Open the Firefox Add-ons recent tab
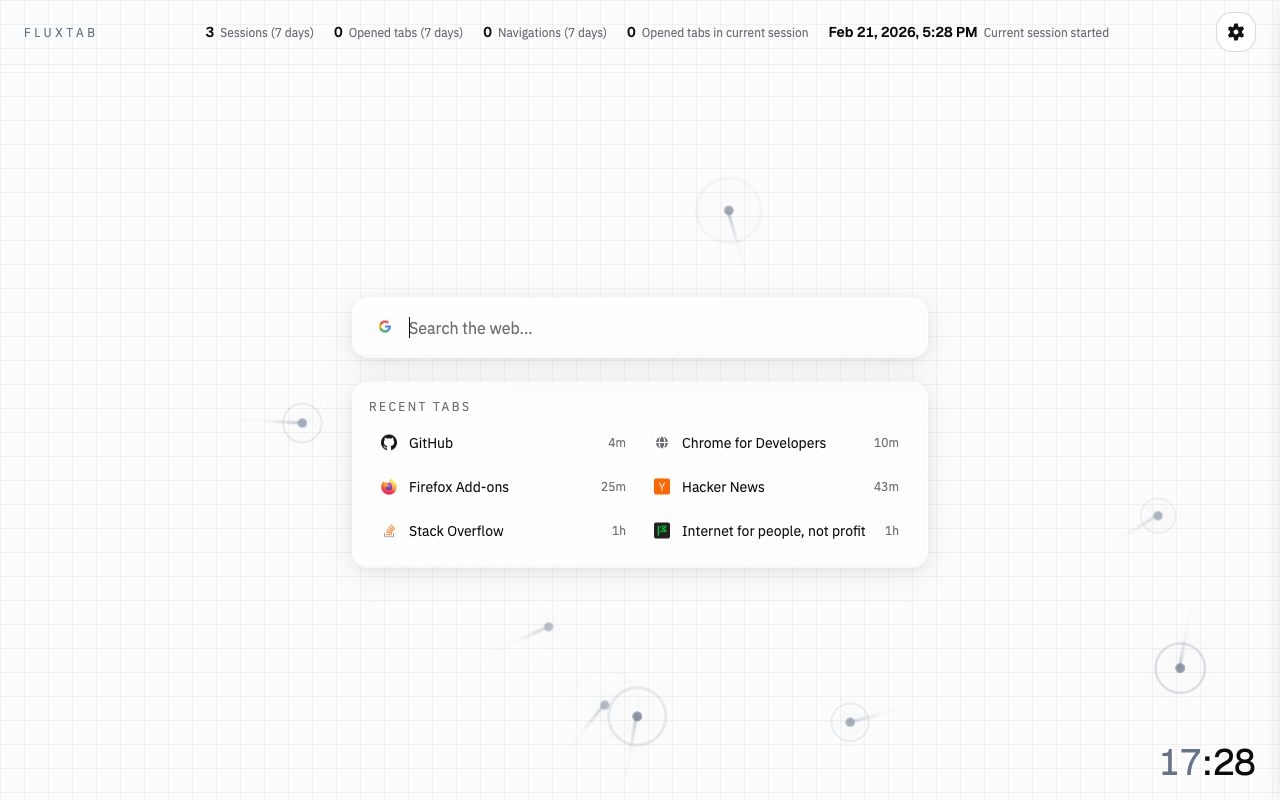The width and height of the screenshot is (1280, 800). (458, 487)
